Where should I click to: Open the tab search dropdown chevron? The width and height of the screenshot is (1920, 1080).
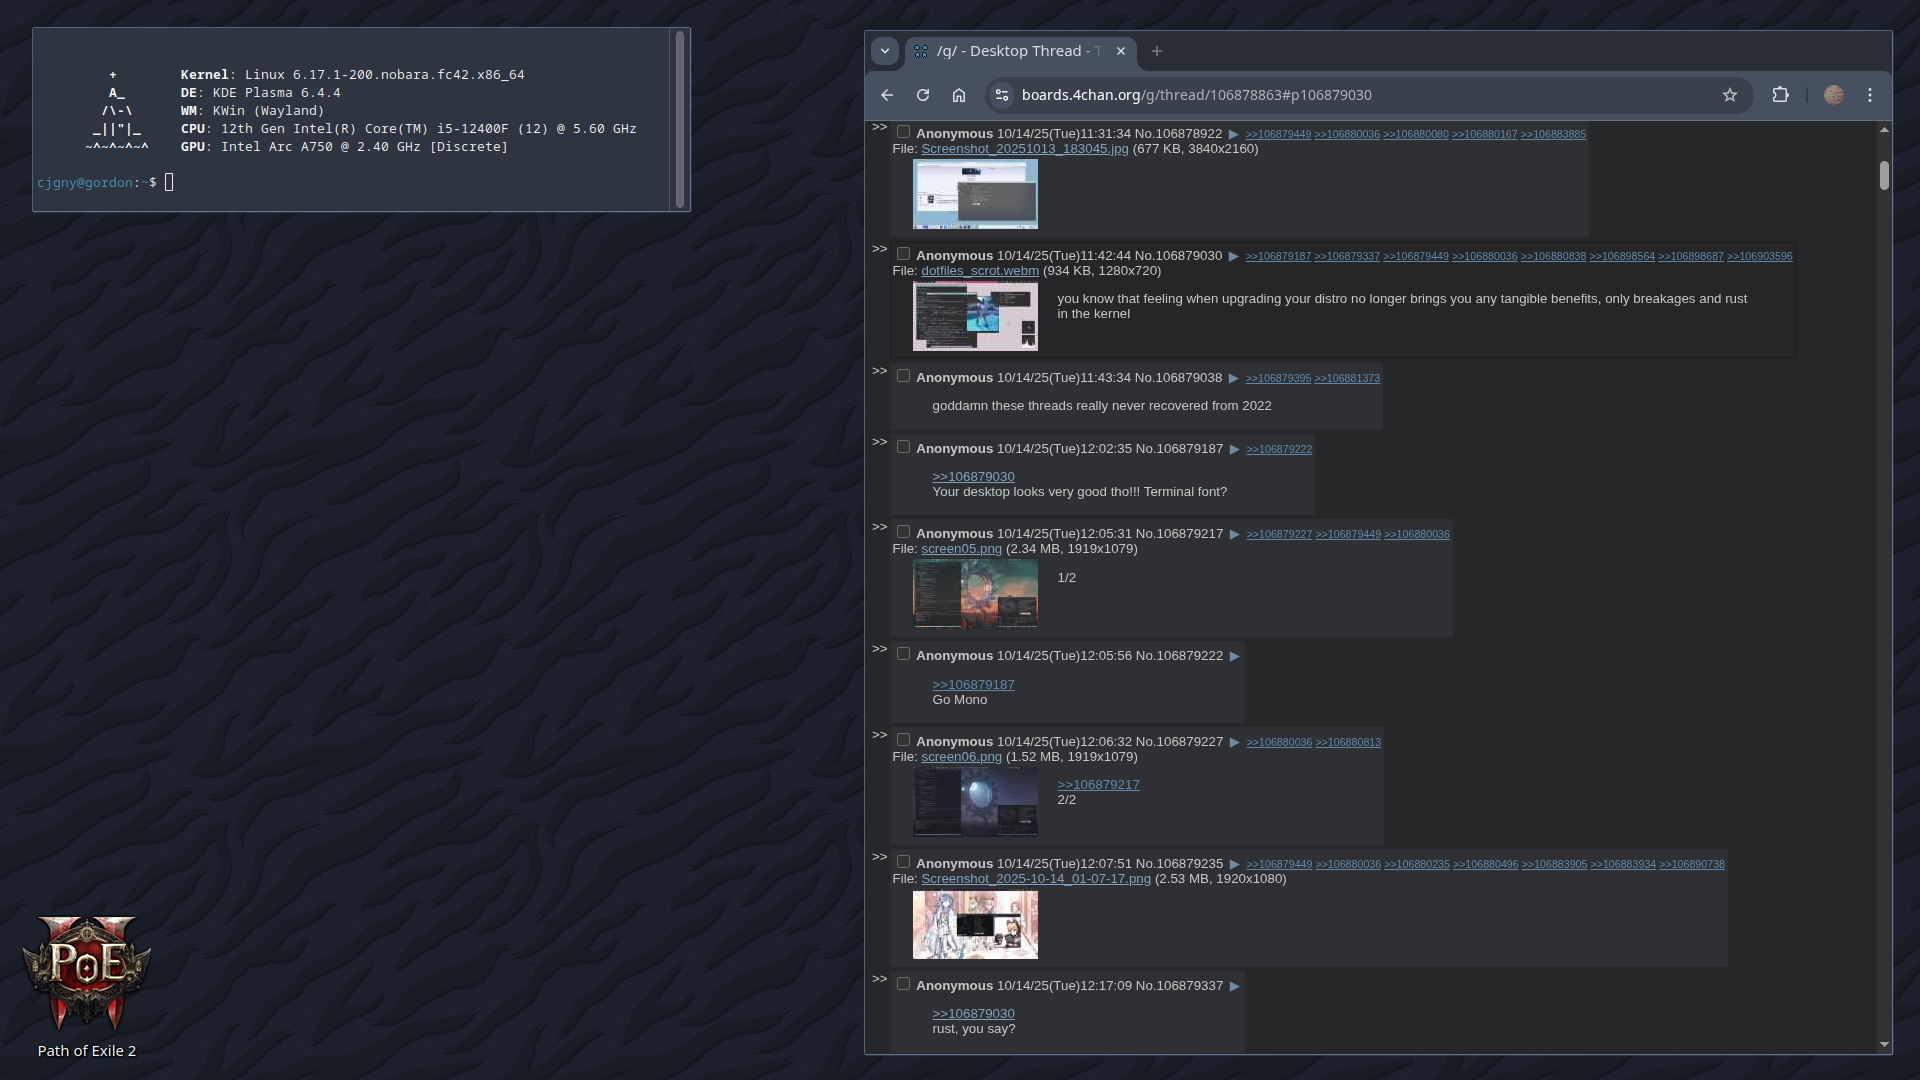[884, 51]
